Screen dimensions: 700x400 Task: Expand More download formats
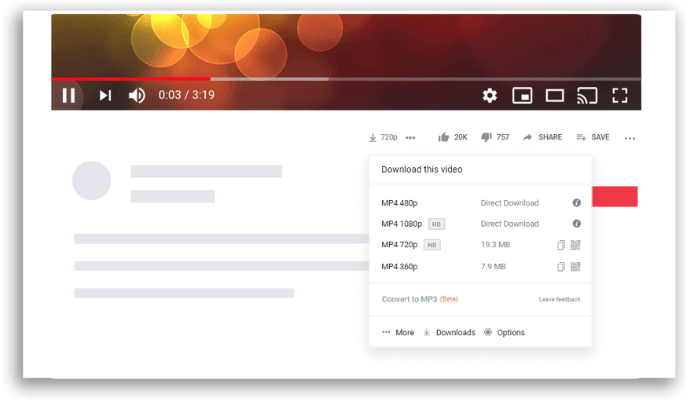coord(398,333)
